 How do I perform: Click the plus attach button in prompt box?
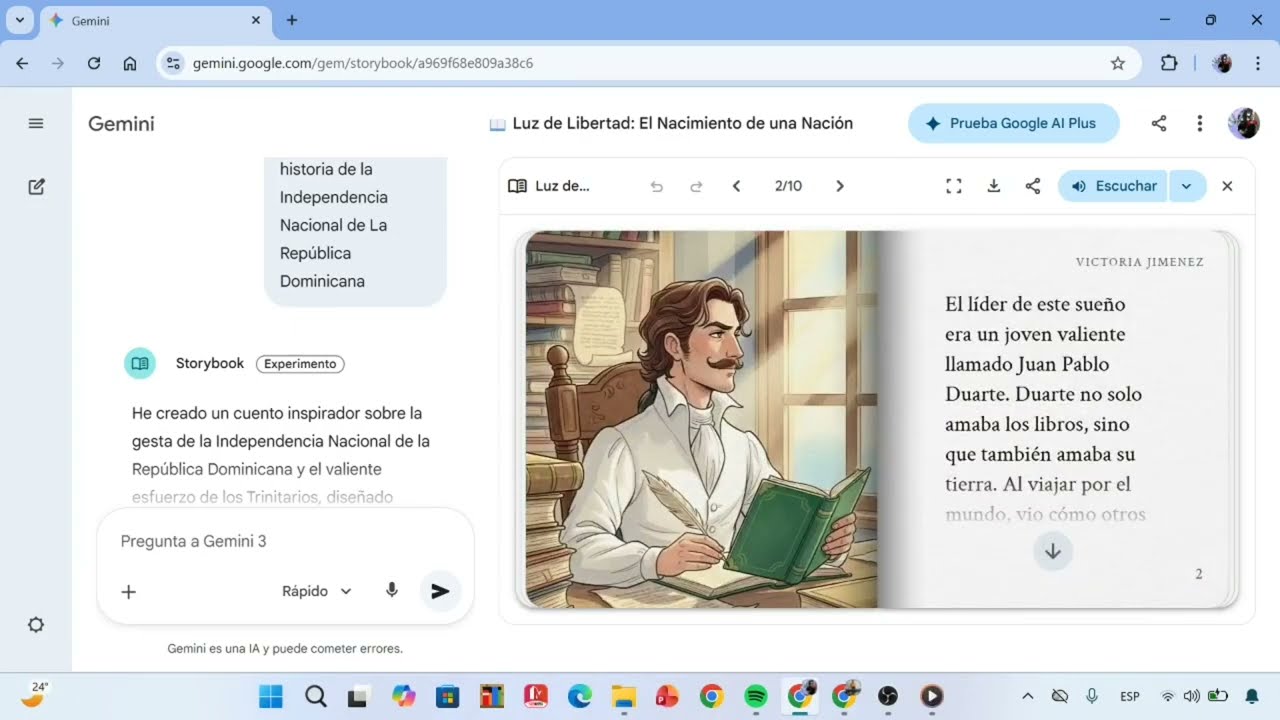point(129,592)
